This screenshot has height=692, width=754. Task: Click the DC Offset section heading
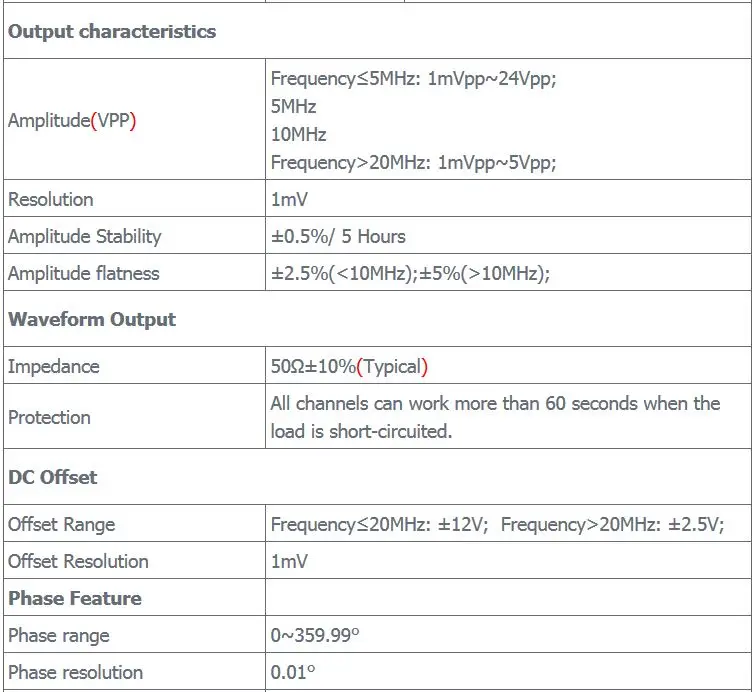pyautogui.click(x=53, y=477)
